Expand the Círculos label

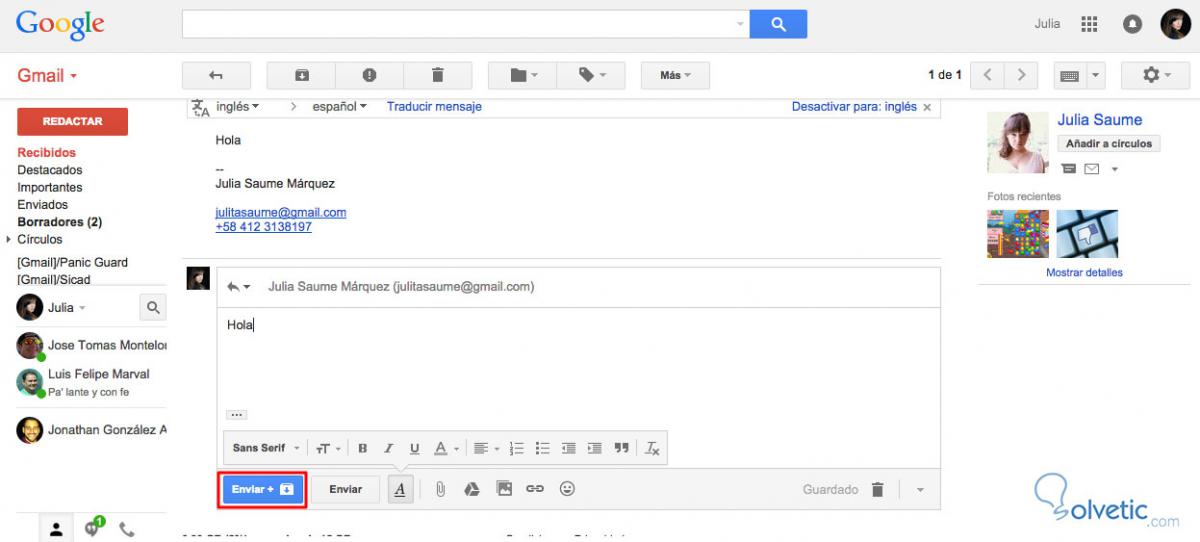point(9,240)
